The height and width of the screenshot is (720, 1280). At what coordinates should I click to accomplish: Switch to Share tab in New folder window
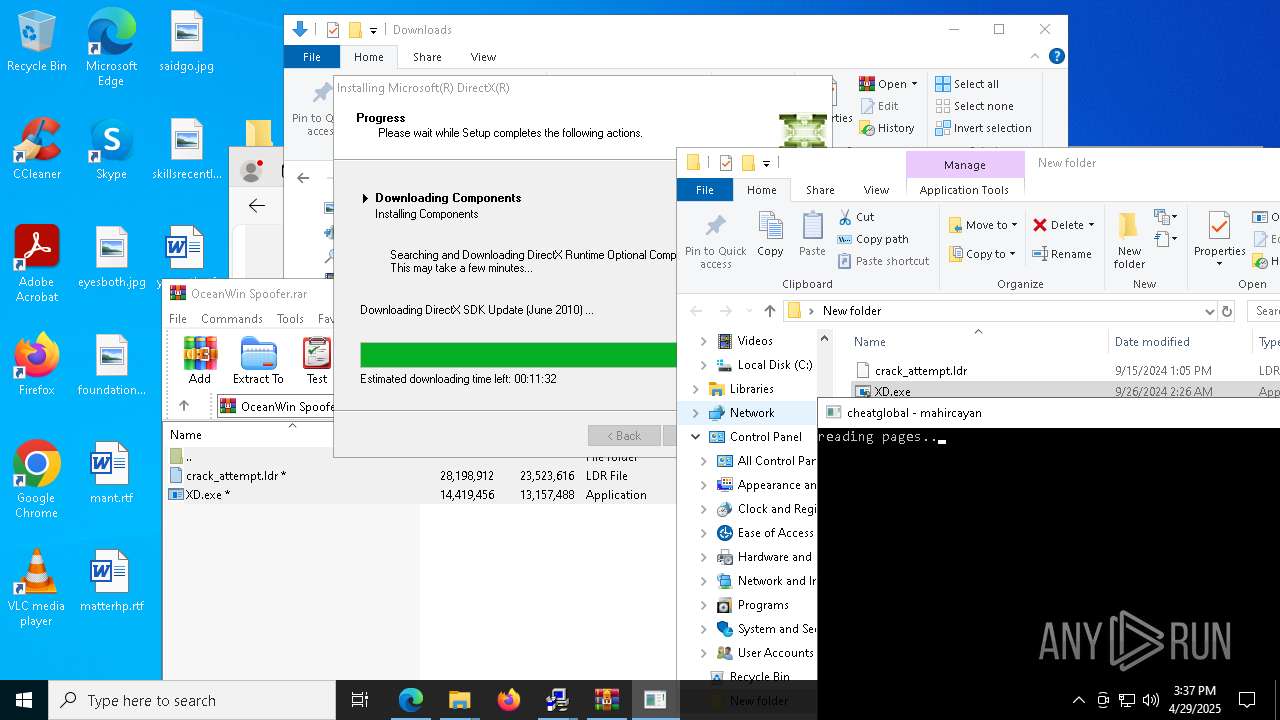pos(820,190)
